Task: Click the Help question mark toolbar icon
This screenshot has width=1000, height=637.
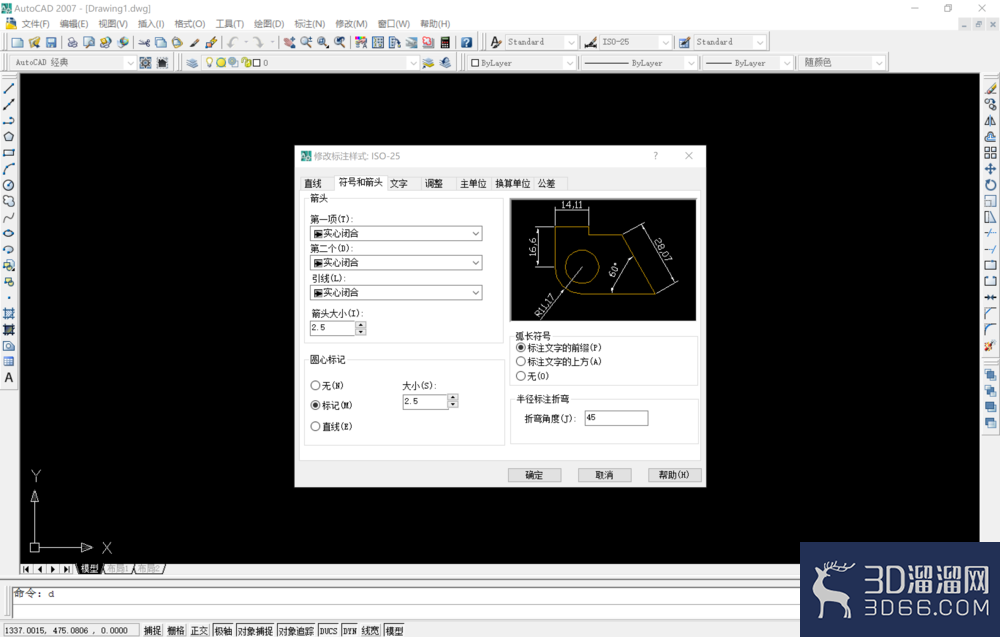Action: (467, 42)
